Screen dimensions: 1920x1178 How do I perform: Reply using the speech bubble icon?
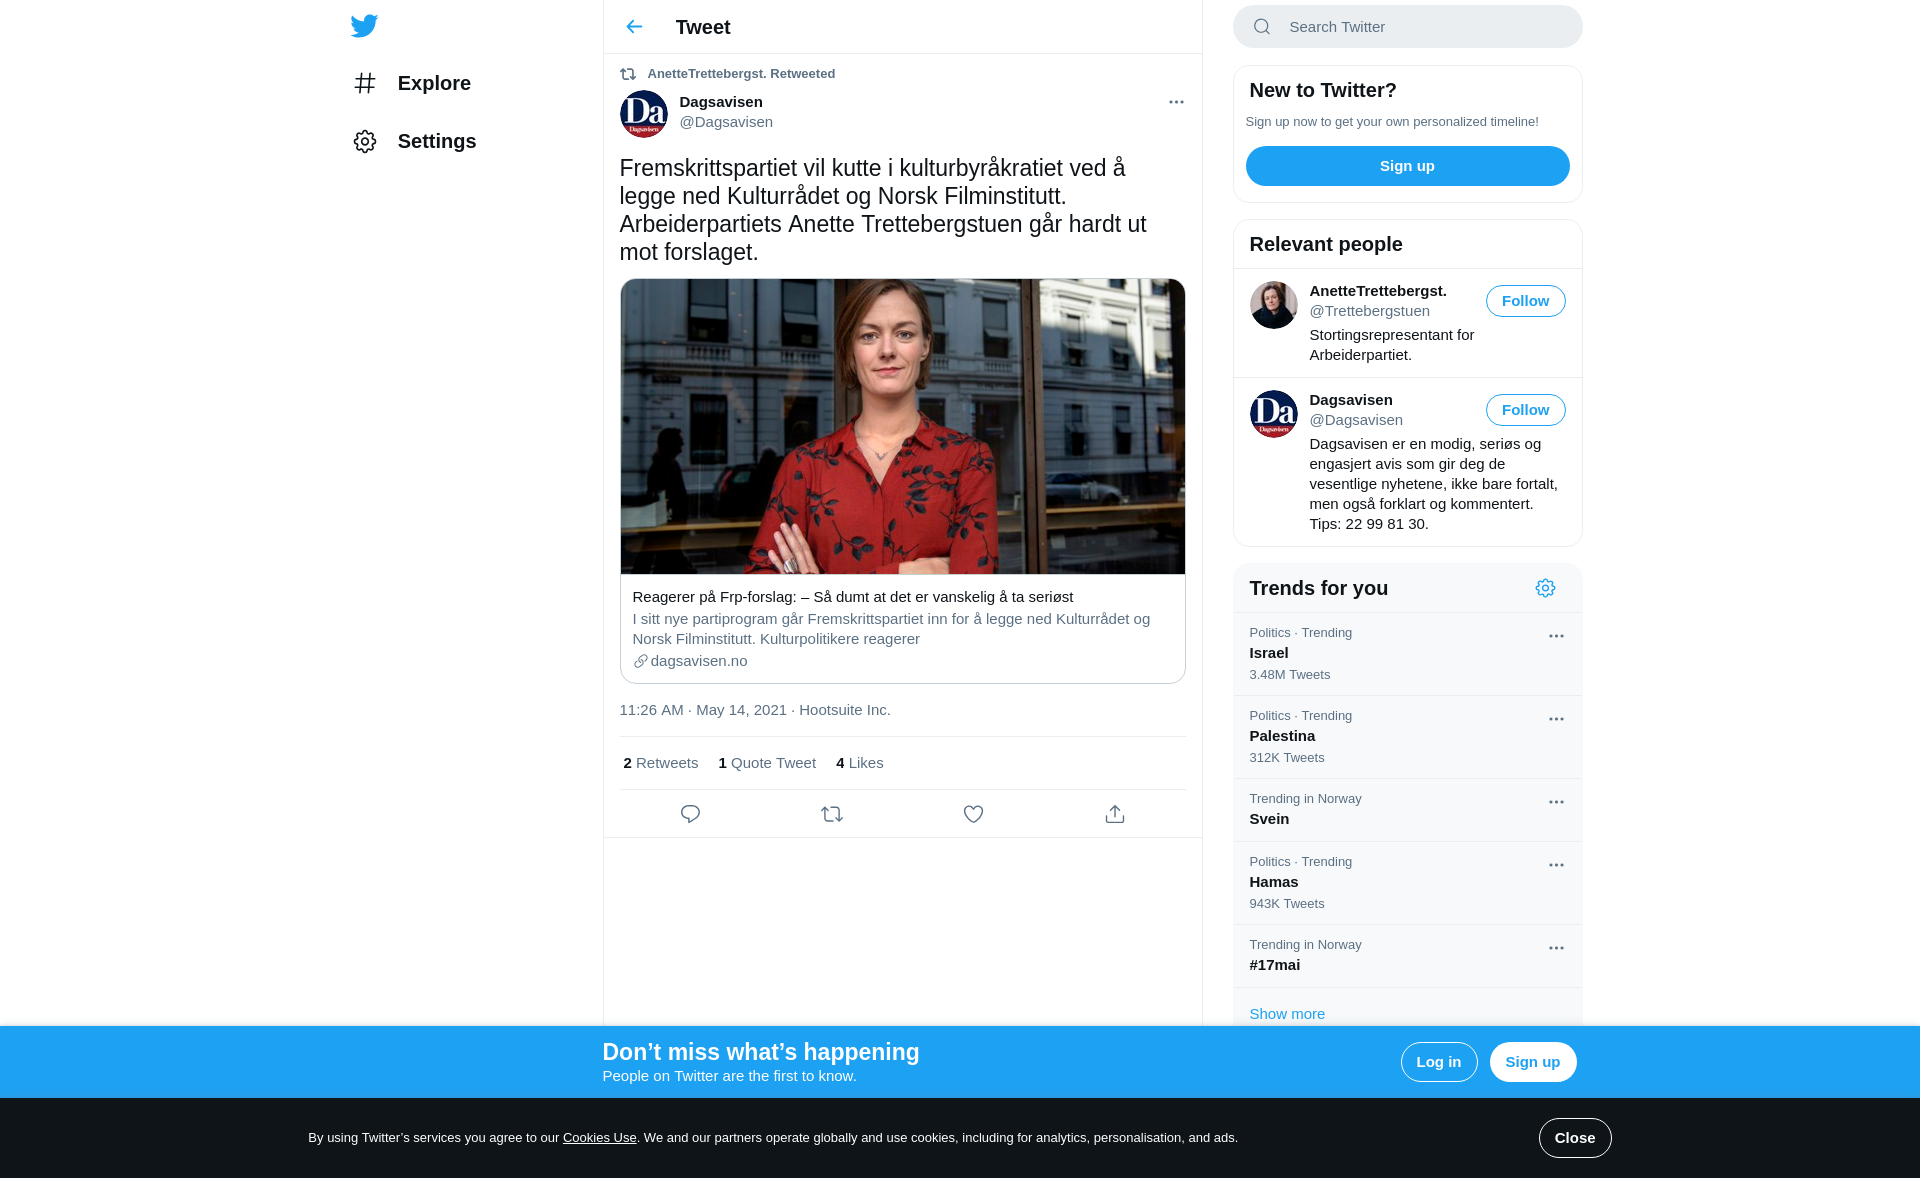690,814
